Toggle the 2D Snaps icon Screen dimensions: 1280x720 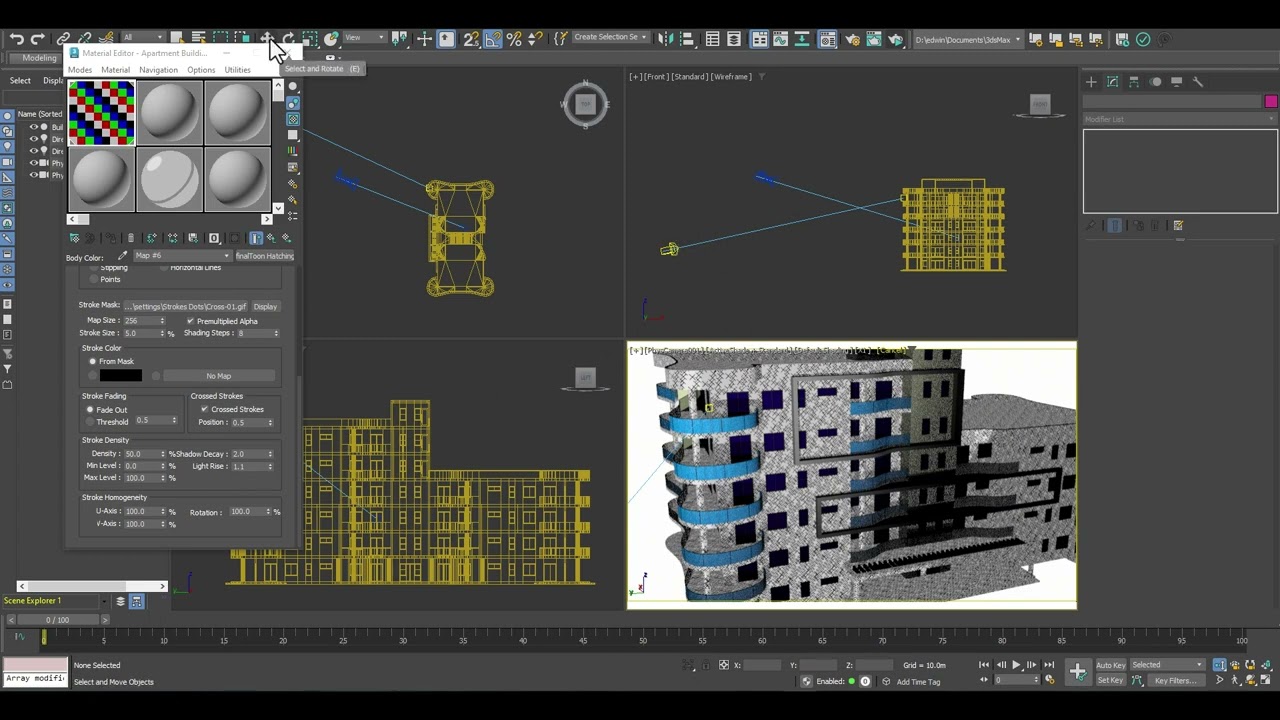click(x=470, y=39)
